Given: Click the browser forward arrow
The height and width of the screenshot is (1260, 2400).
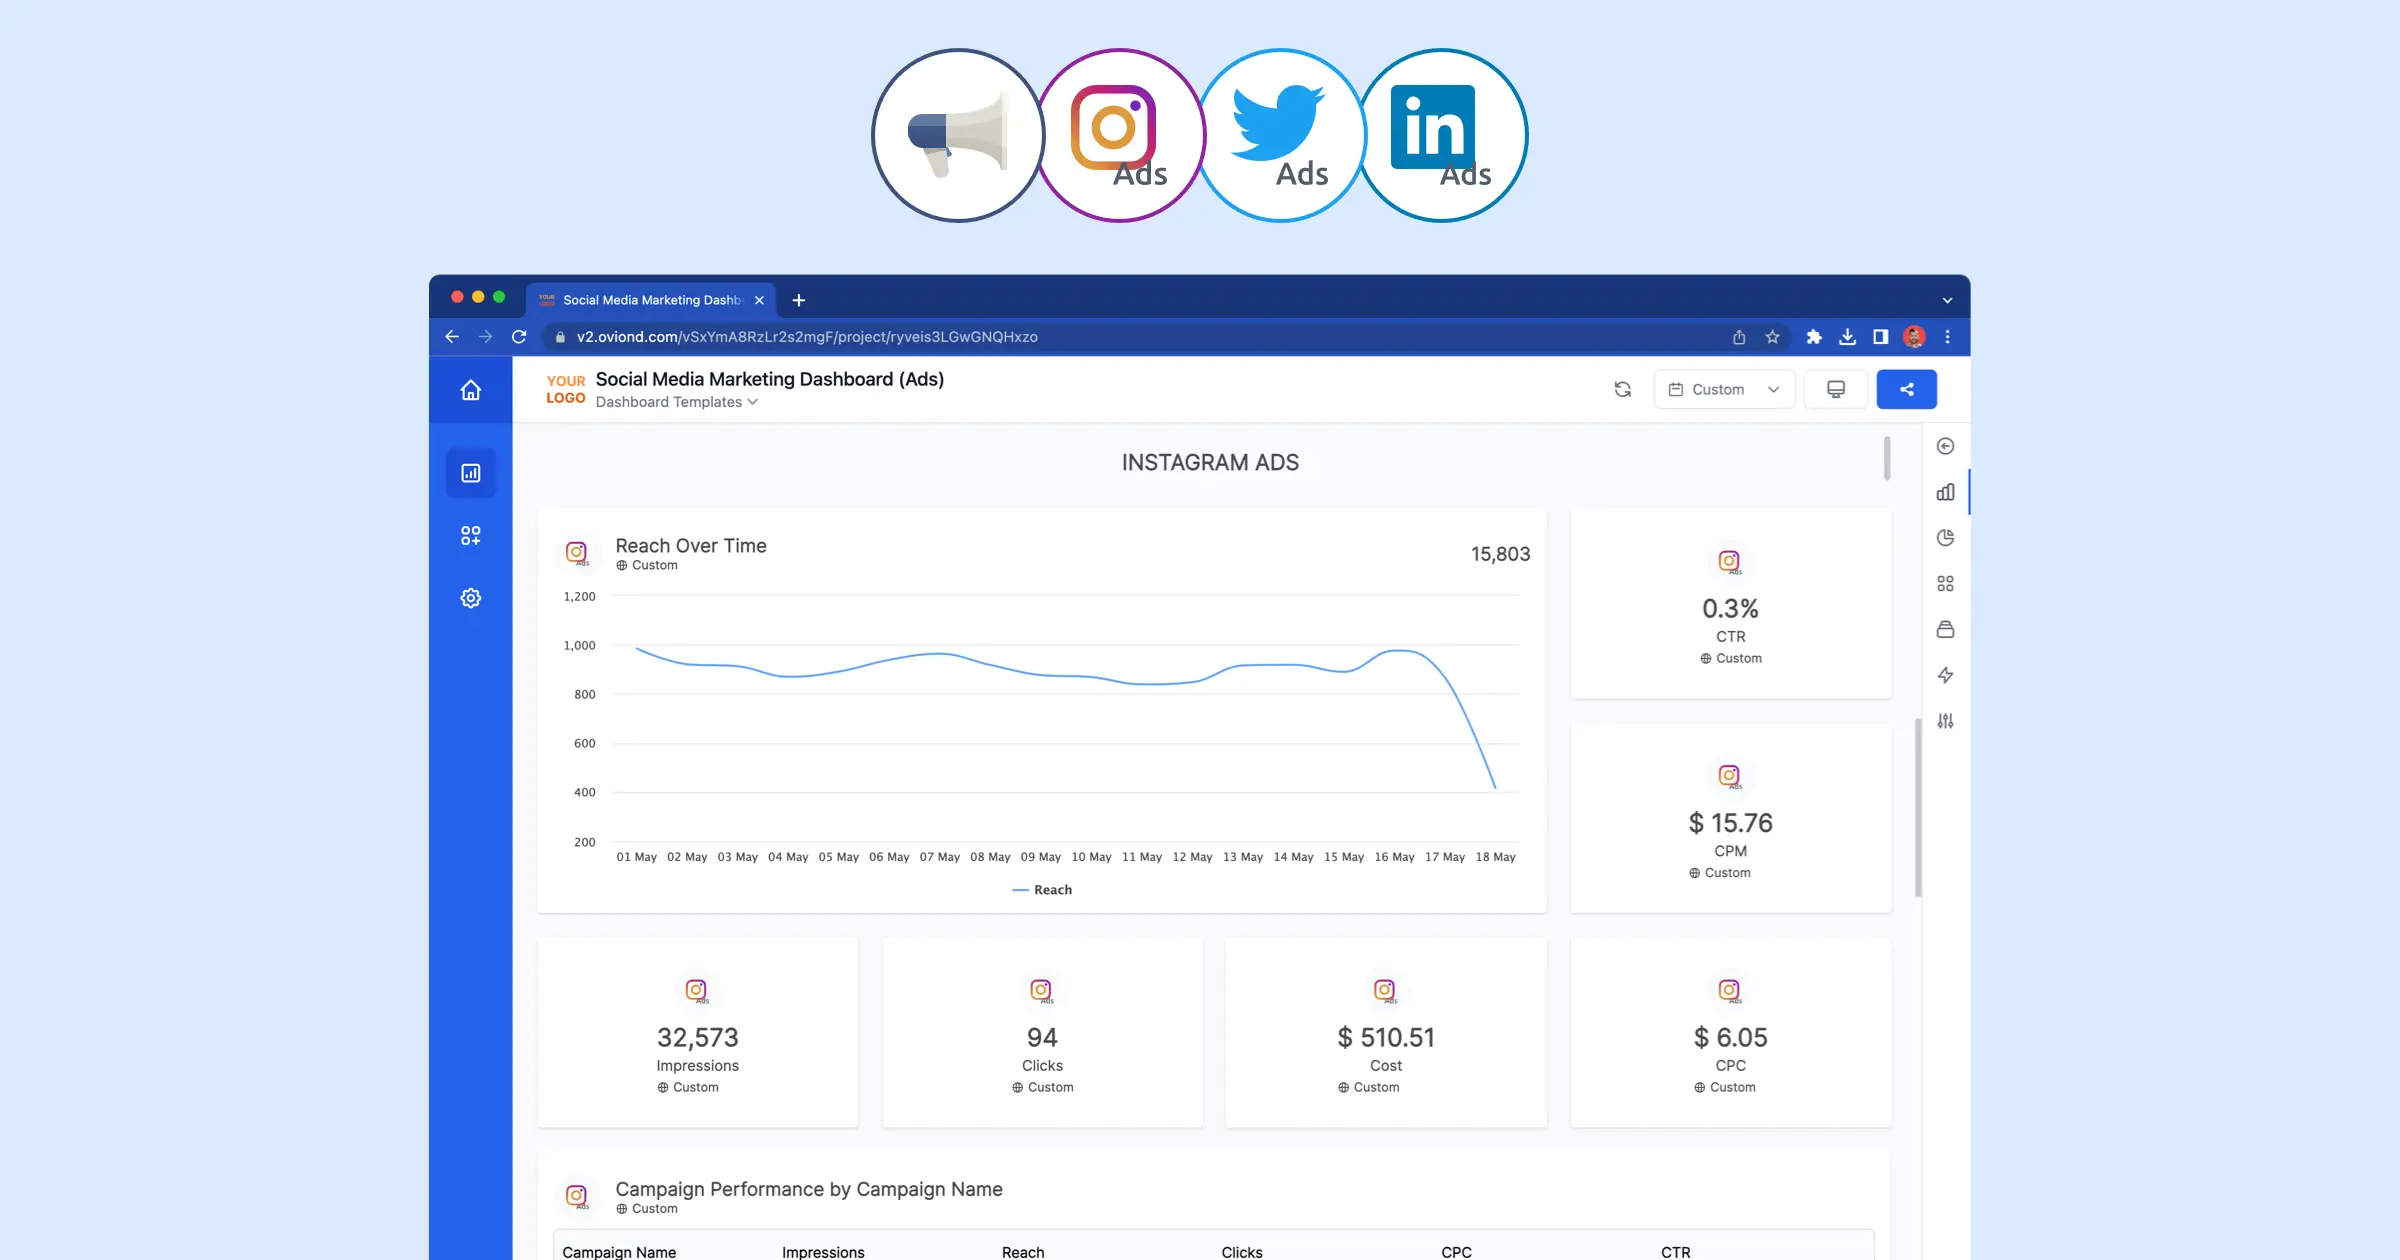Looking at the screenshot, I should [485, 337].
